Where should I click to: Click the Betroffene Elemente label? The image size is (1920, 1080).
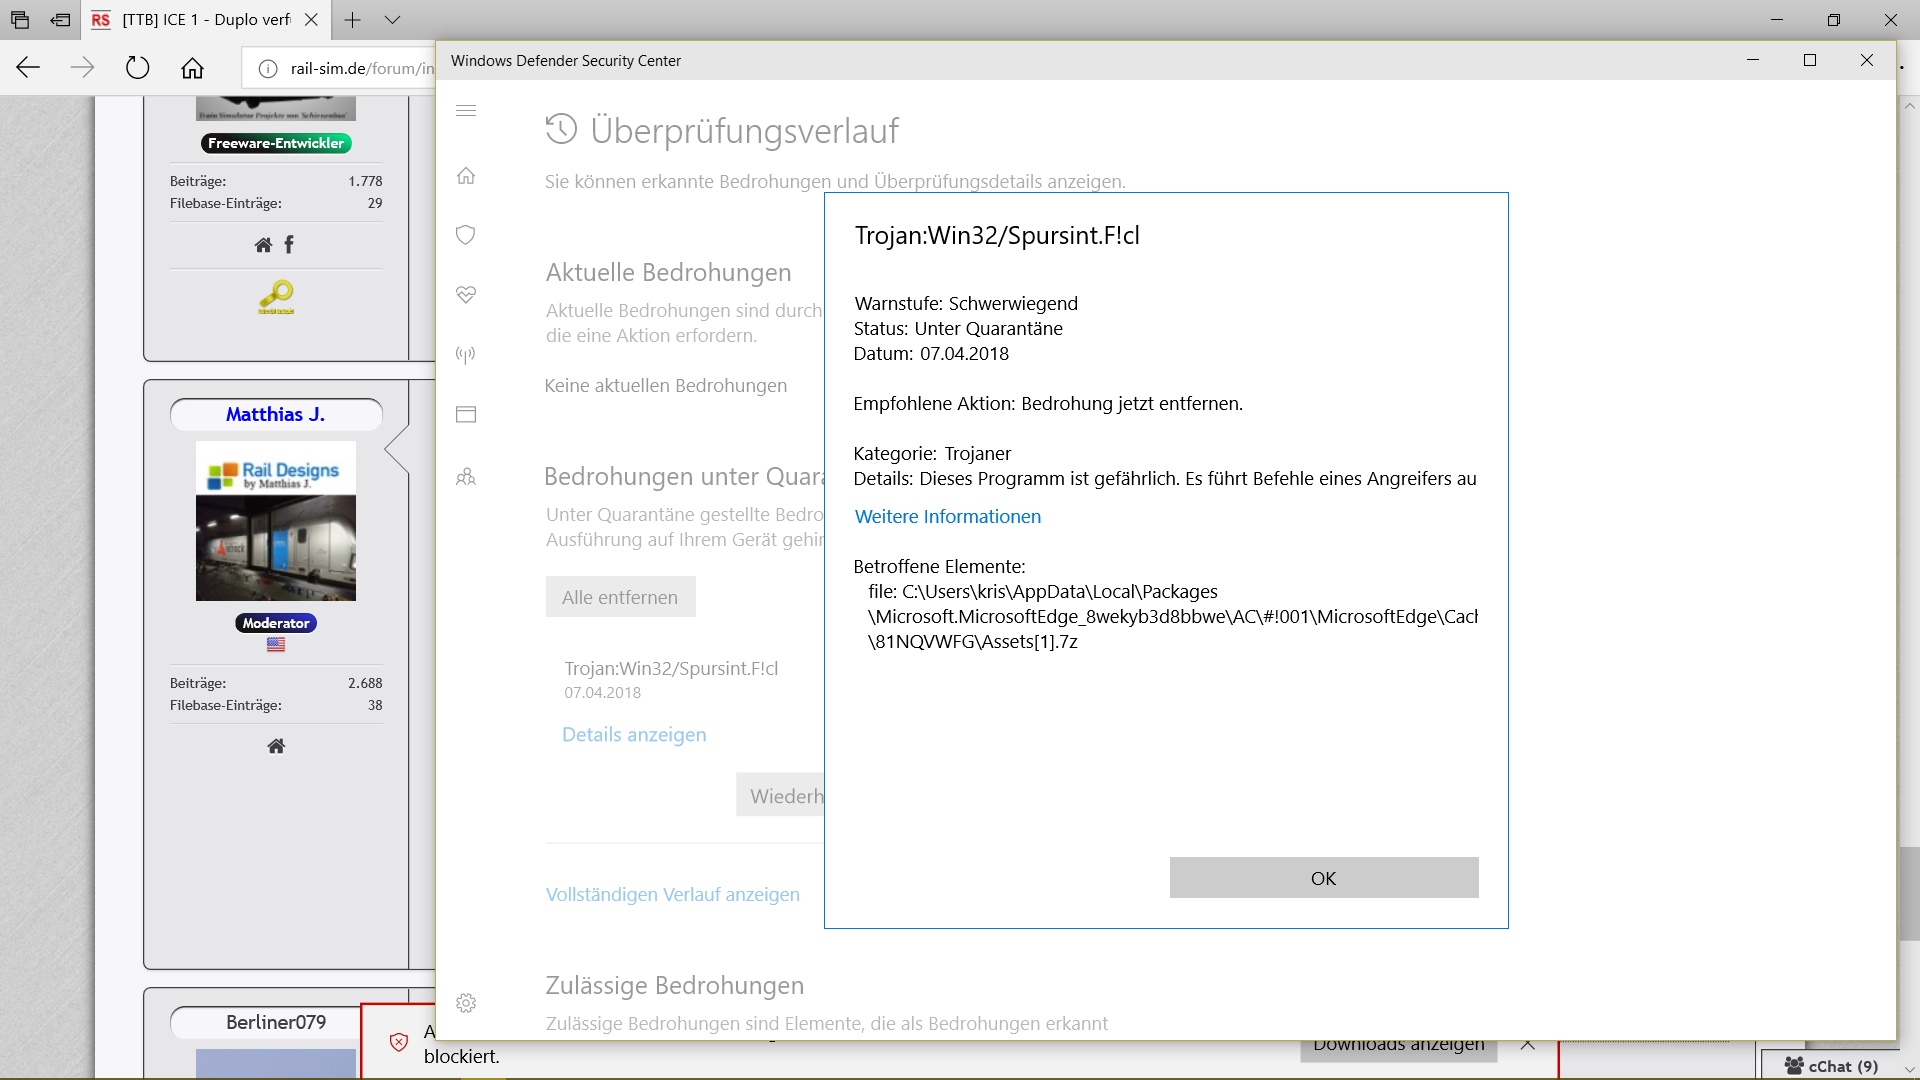pos(940,567)
